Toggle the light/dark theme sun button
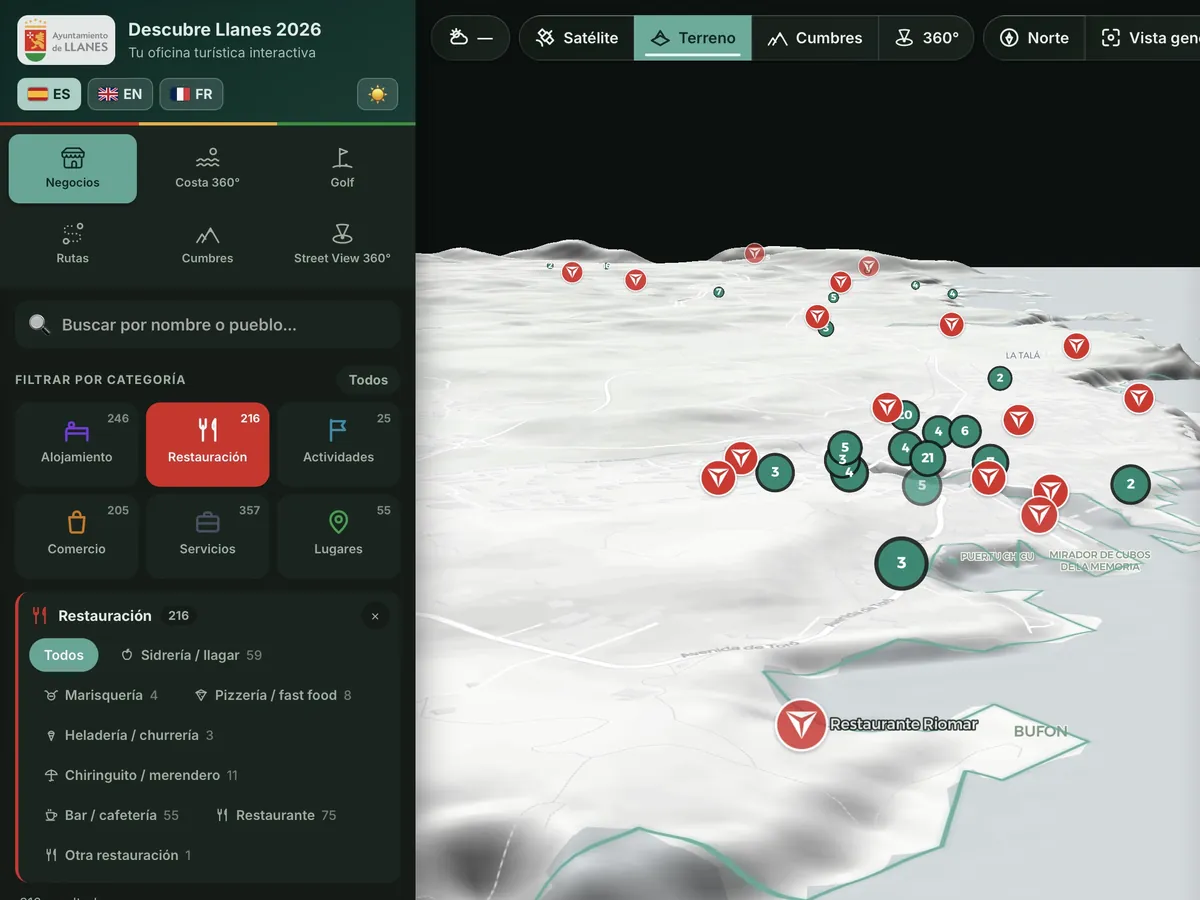1200x900 pixels. click(377, 94)
